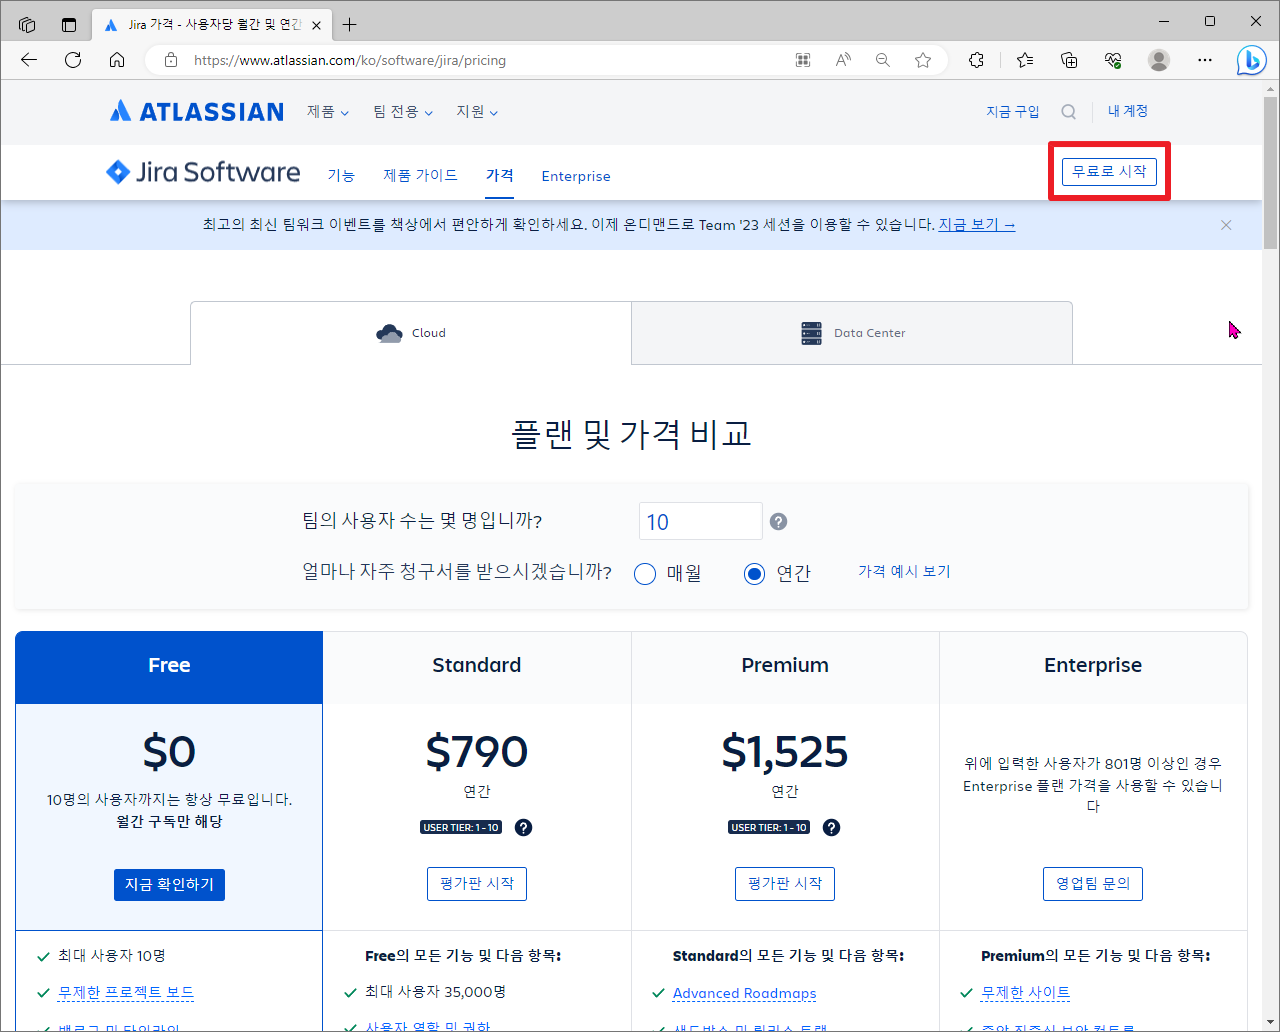Click the $790 Standard price text
The image size is (1280, 1032).
coord(477,751)
